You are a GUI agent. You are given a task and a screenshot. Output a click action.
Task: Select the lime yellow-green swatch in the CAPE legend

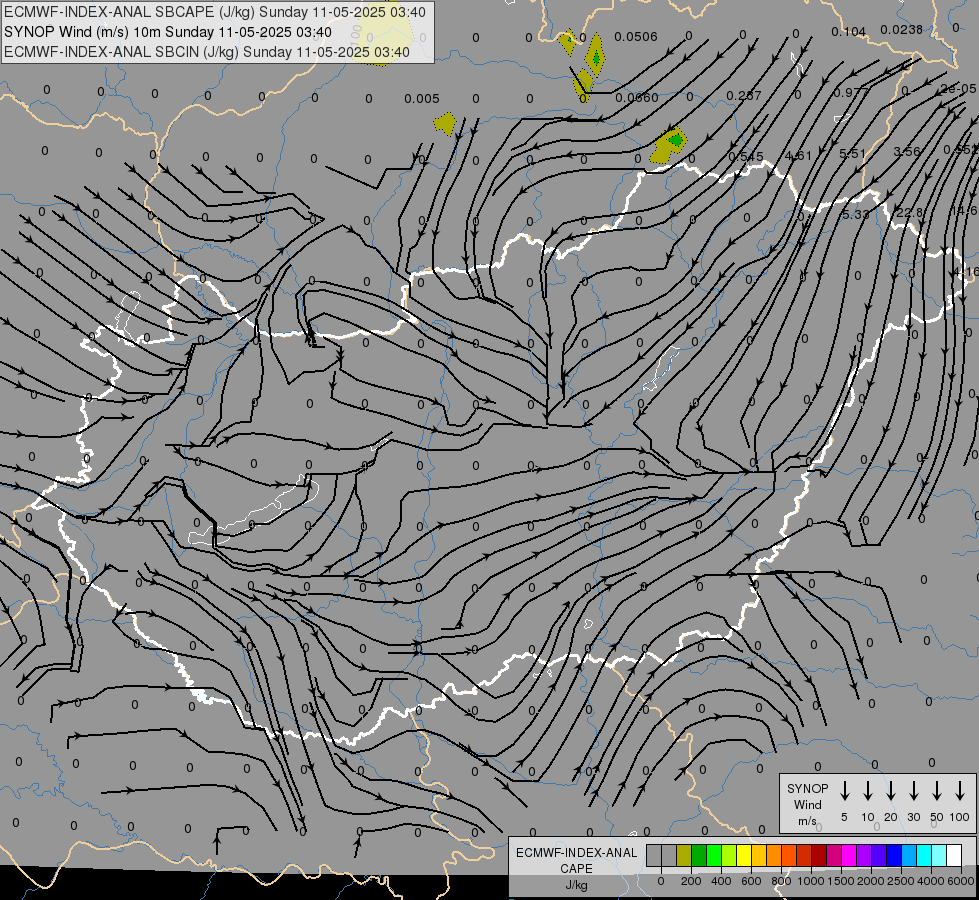pos(729,856)
